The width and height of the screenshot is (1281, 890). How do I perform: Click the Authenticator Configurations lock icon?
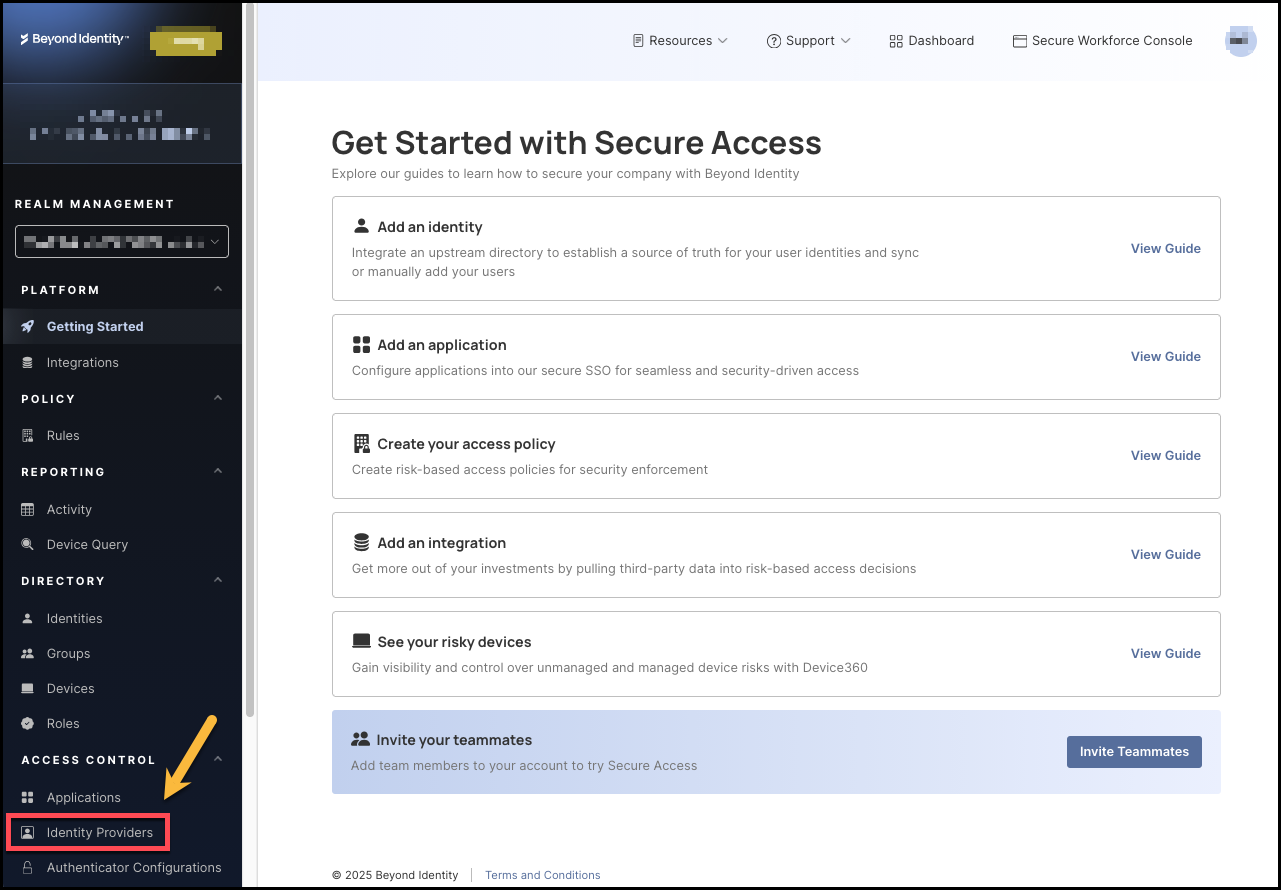28,868
